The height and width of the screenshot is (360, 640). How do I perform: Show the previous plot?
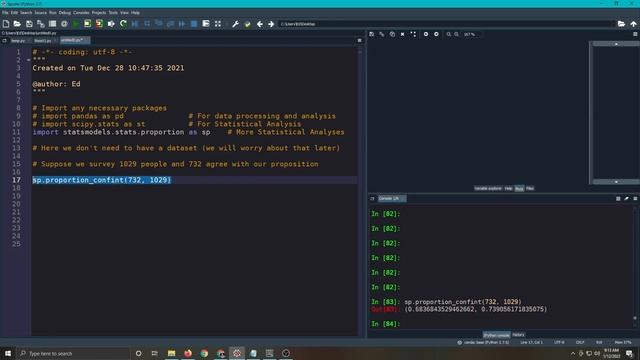point(426,34)
